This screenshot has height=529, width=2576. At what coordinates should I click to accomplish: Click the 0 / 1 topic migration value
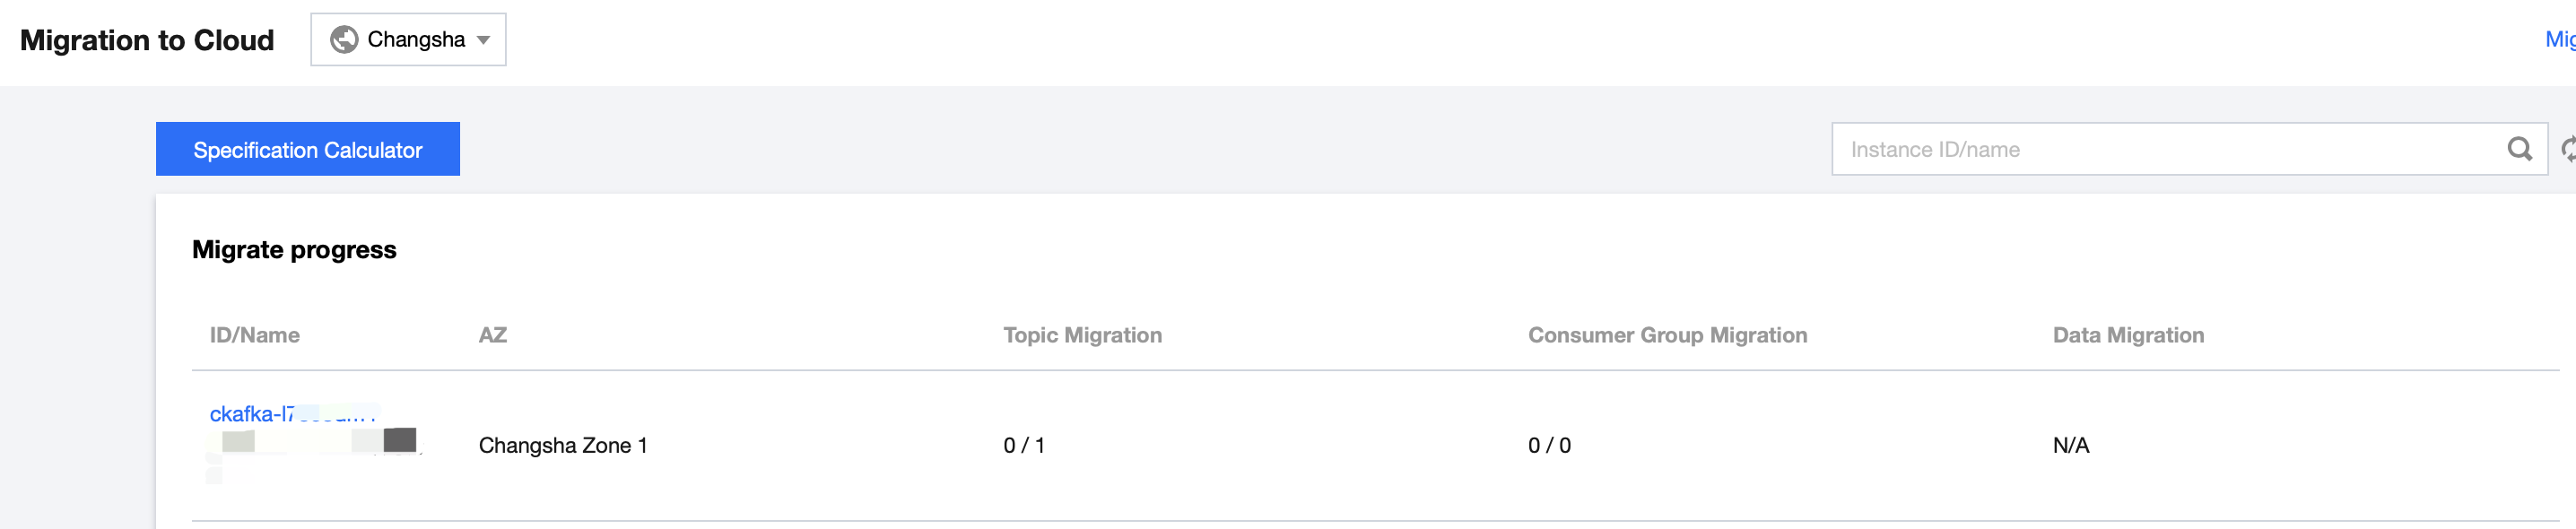click(x=1024, y=445)
